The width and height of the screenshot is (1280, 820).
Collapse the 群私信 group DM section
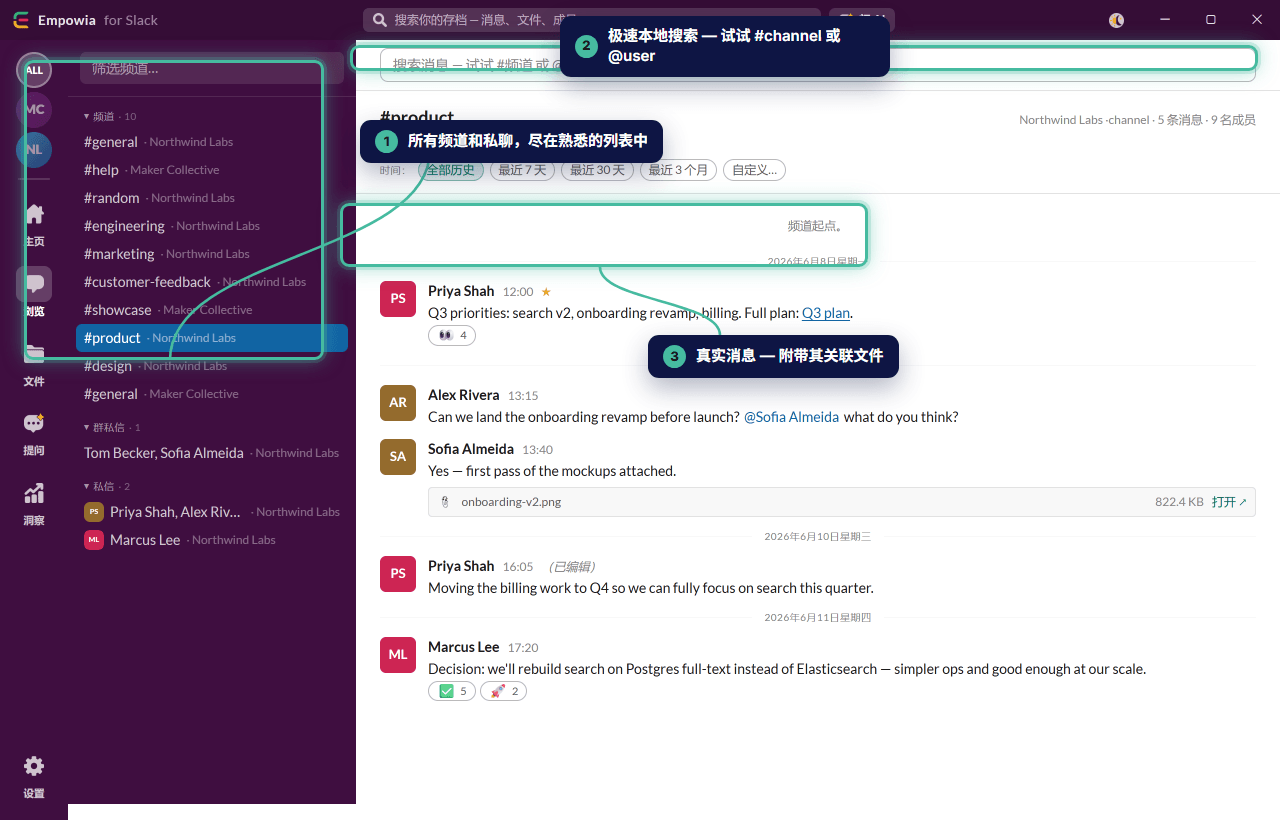coord(112,428)
